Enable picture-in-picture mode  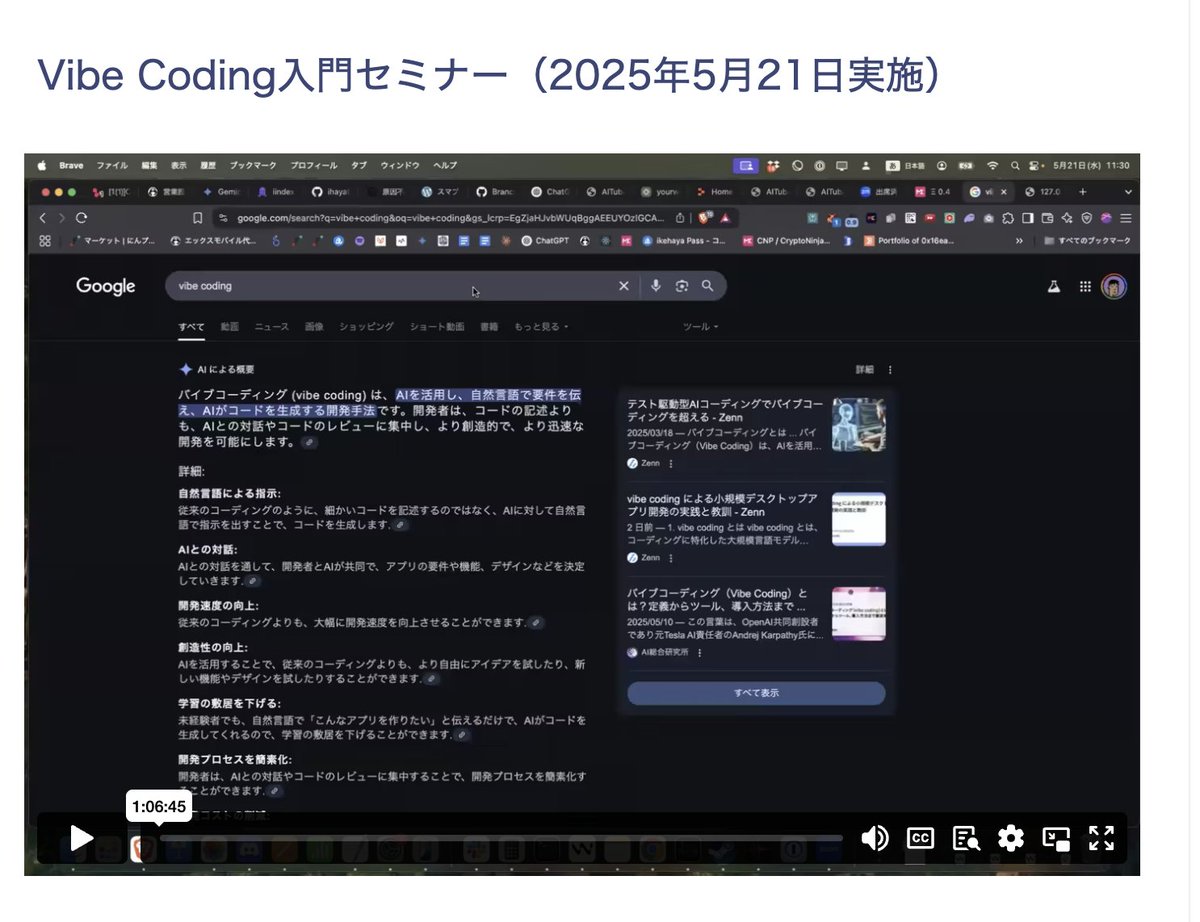tap(1056, 838)
